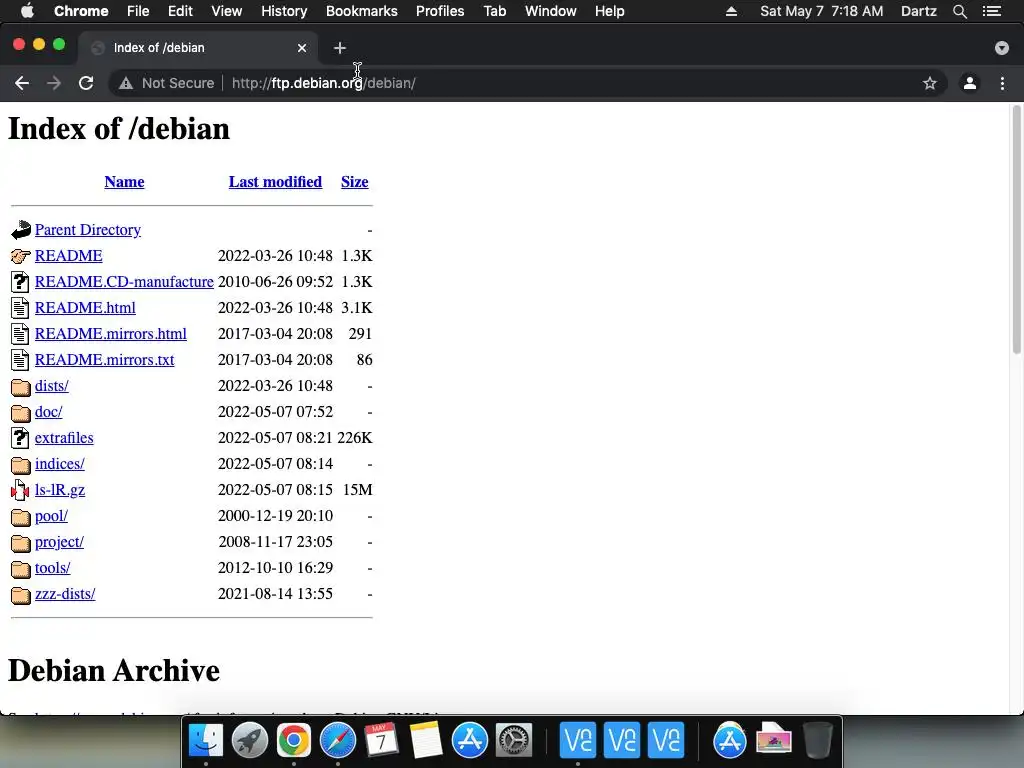Open Safari from the Dock
The image size is (1024, 768).
(338, 740)
